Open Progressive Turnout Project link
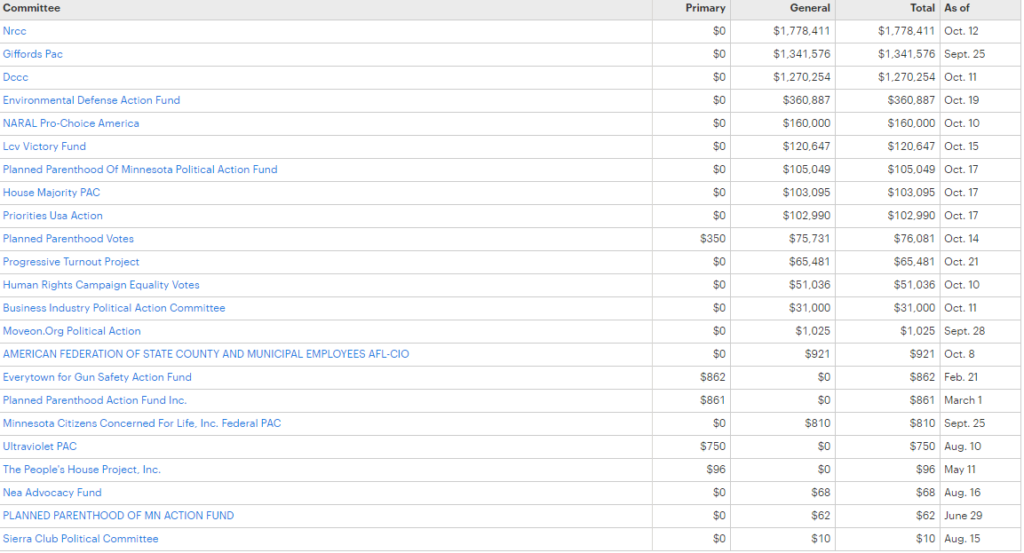 tap(71, 261)
